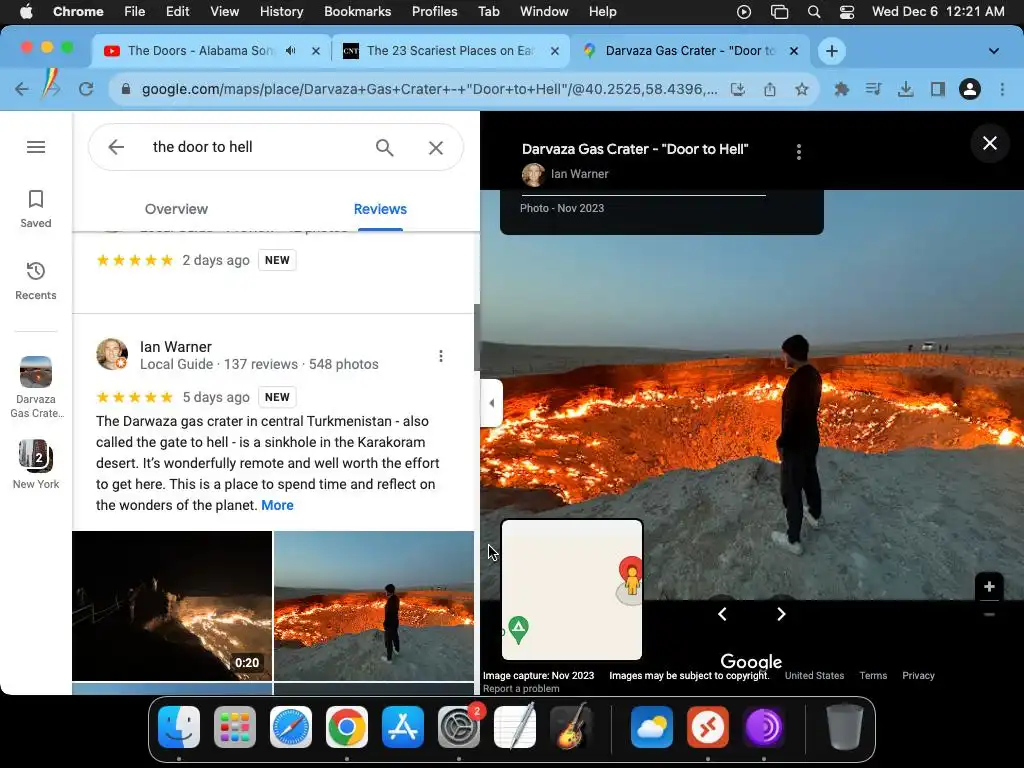Image resolution: width=1024 pixels, height=768 pixels.
Task: Click the United States footer link
Action: point(814,676)
